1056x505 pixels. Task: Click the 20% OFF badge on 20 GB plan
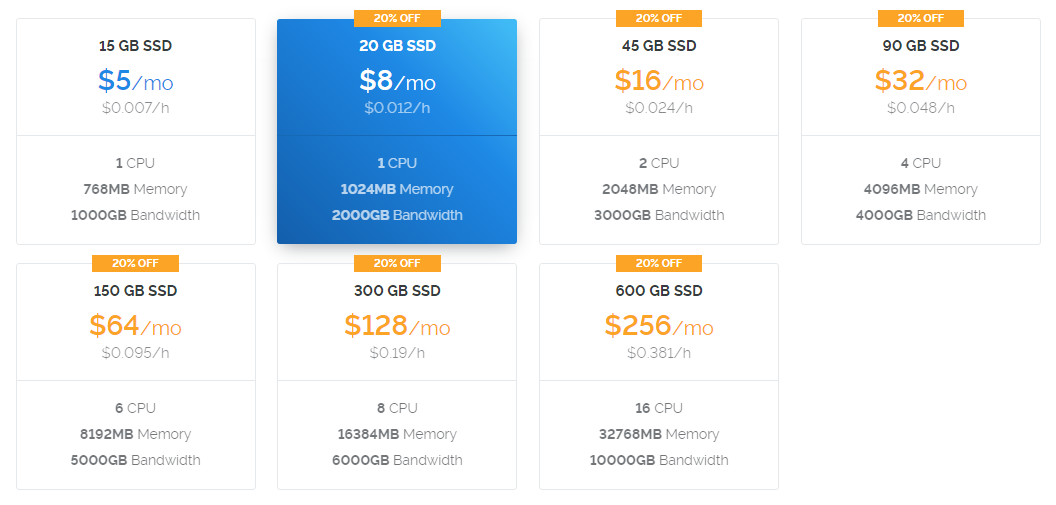click(x=397, y=18)
